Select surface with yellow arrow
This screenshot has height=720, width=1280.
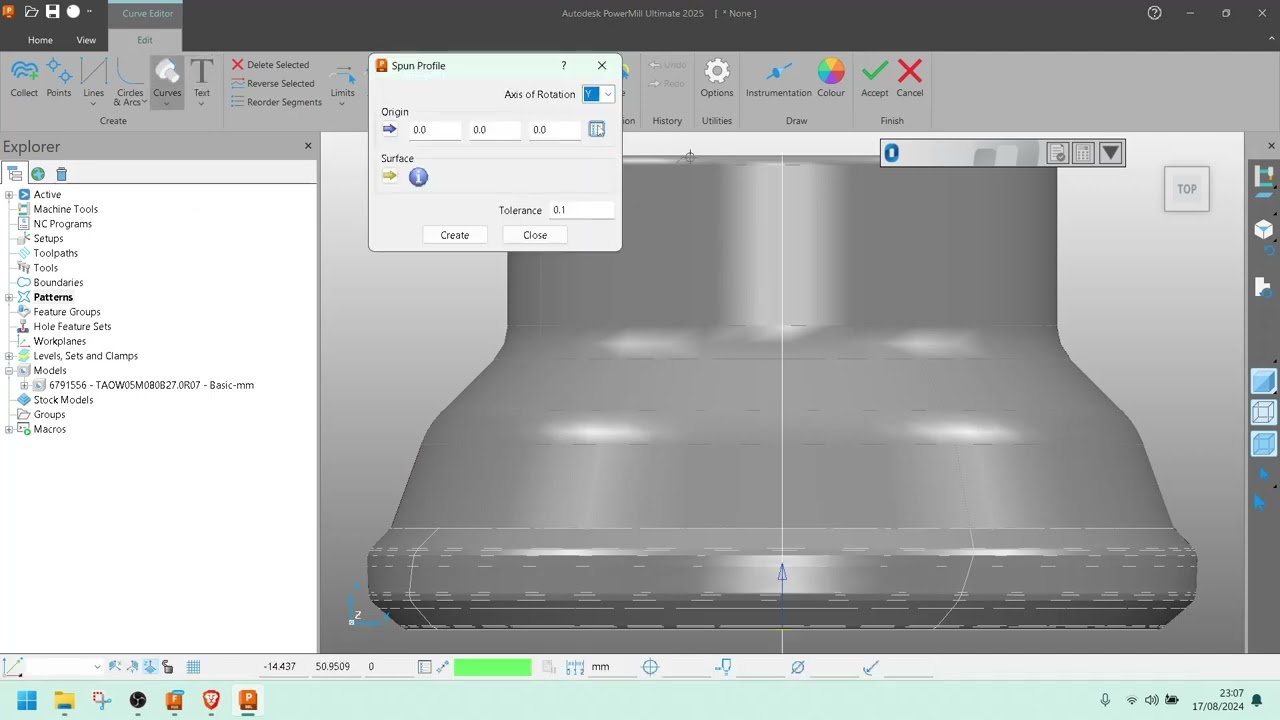pyautogui.click(x=390, y=176)
